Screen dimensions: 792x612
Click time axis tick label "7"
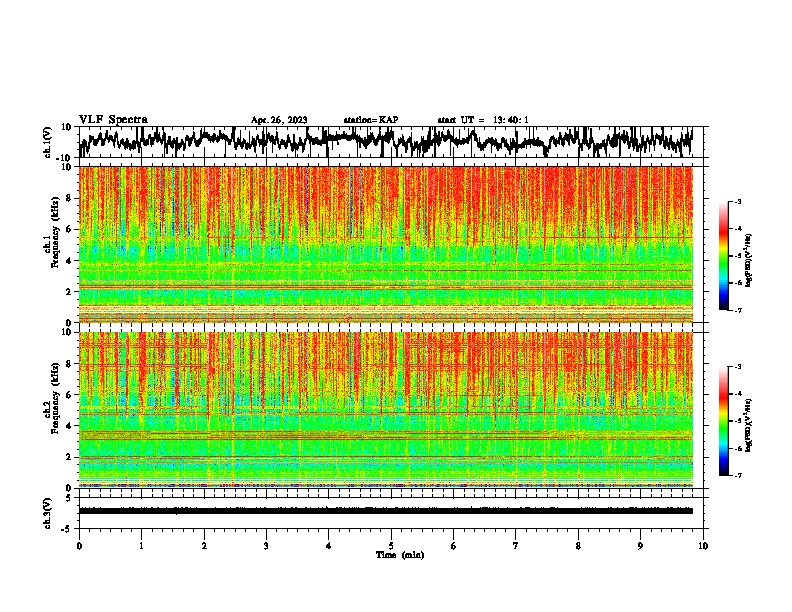coord(516,546)
